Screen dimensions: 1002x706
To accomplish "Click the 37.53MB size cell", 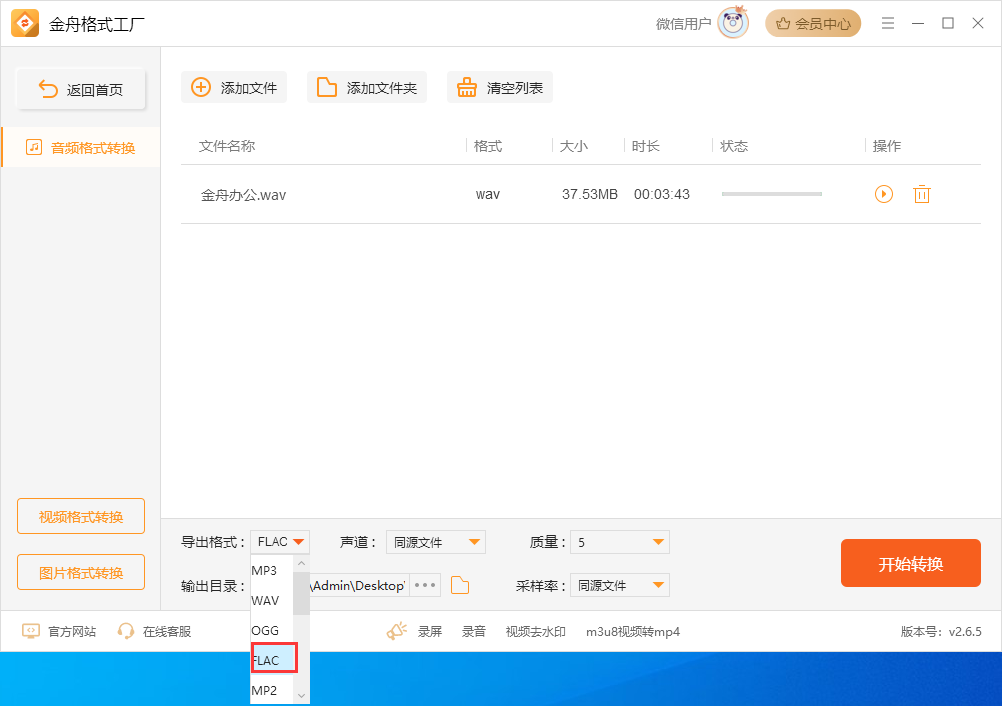I will pos(590,194).
